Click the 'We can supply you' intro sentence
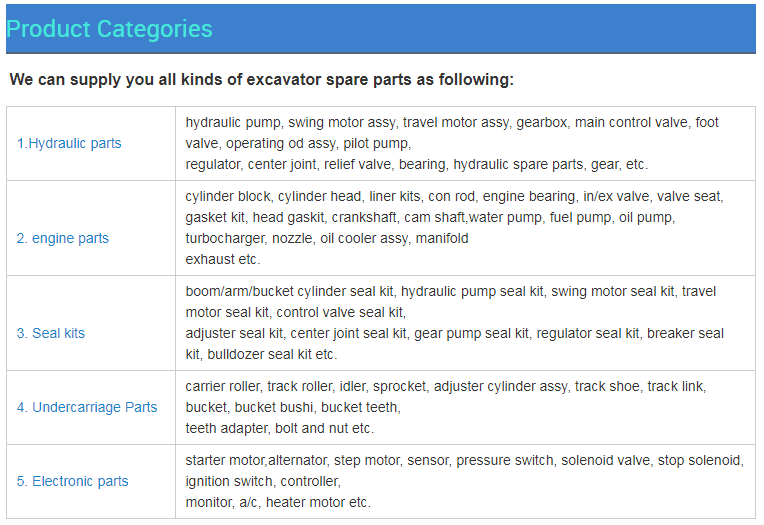This screenshot has width=764, height=525. pos(262,79)
